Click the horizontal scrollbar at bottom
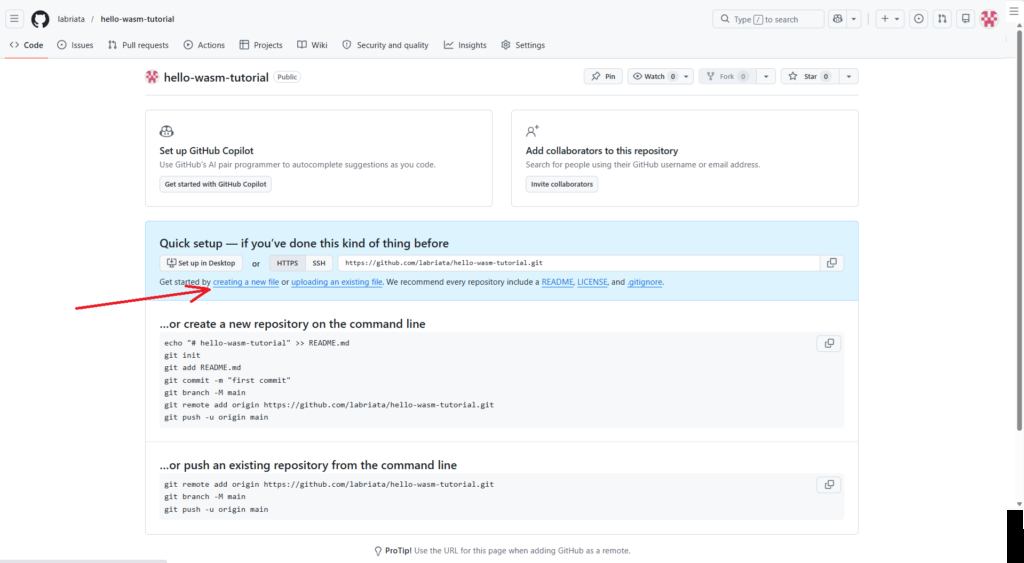This screenshot has height=563, width=1024. [83, 561]
